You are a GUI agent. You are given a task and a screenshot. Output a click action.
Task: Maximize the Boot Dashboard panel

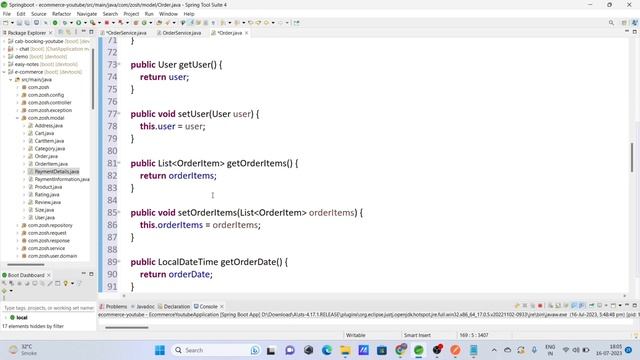(91, 274)
